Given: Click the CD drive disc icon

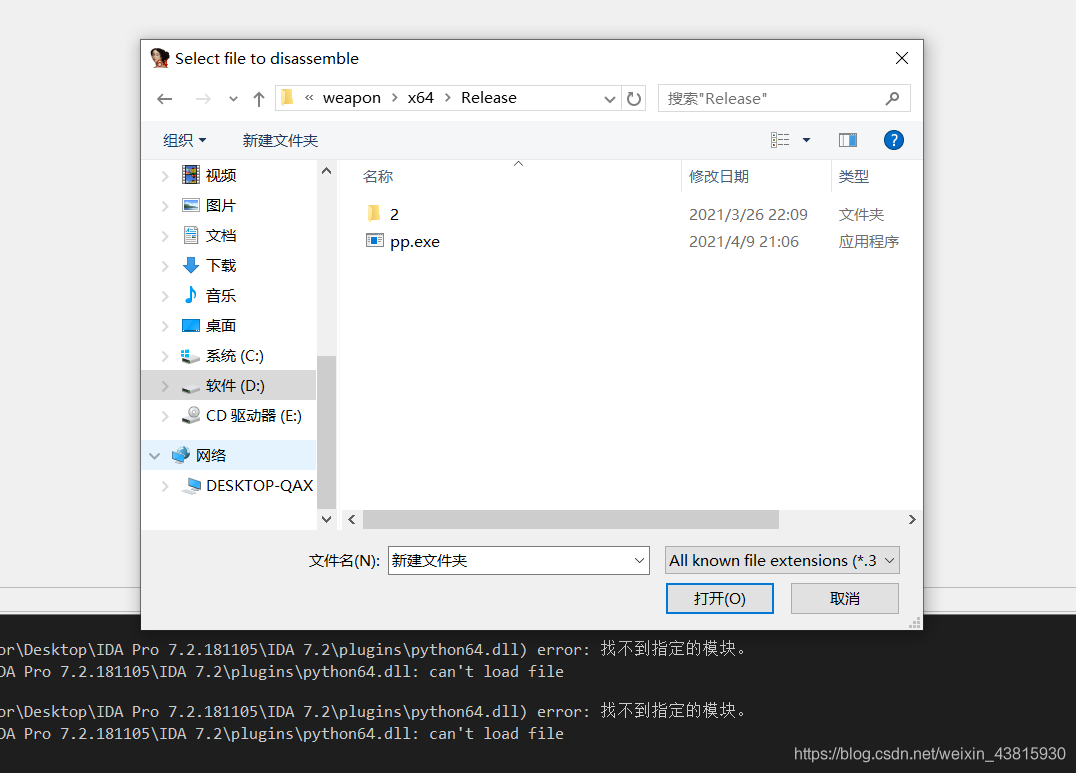Looking at the screenshot, I should (x=191, y=415).
